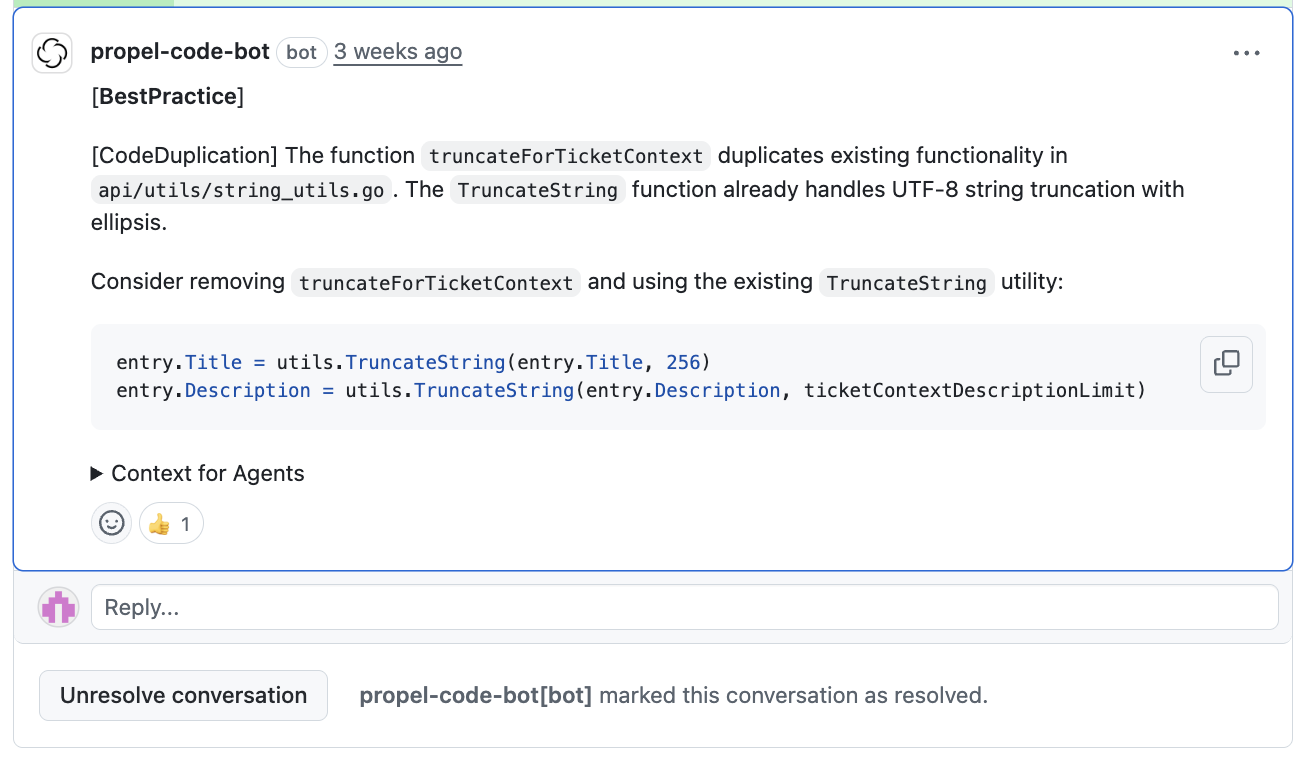Click the propel-code-bot username
1314x766 pixels.
point(179,52)
